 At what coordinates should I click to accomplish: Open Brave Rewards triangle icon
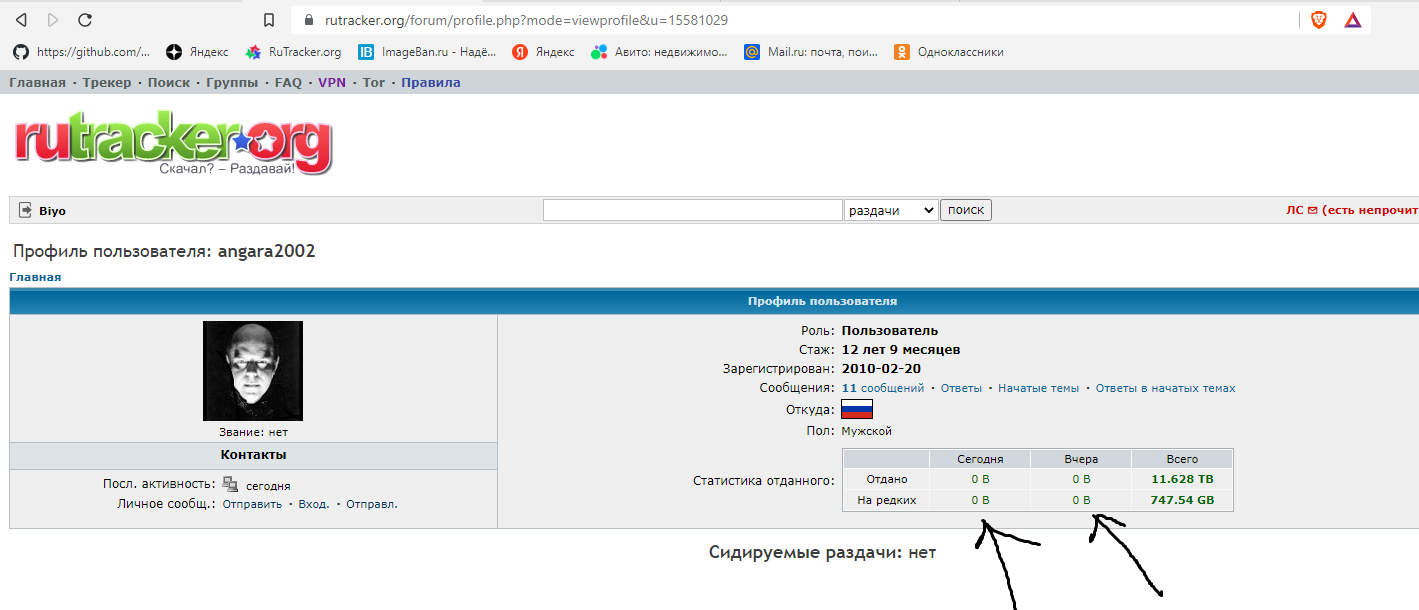[x=1352, y=20]
